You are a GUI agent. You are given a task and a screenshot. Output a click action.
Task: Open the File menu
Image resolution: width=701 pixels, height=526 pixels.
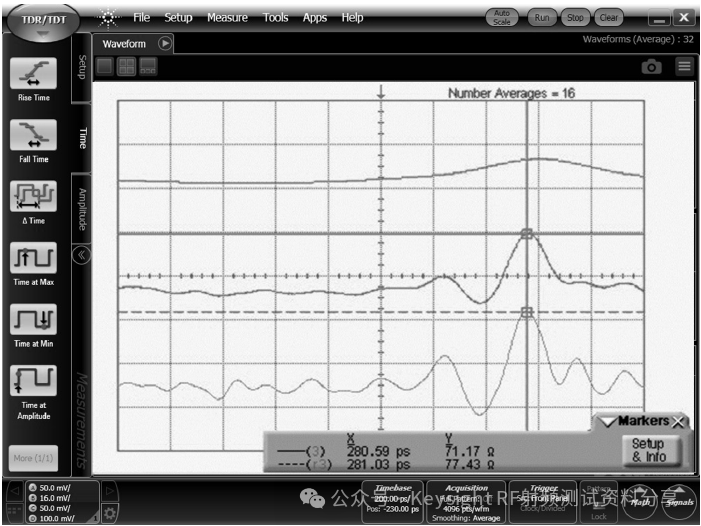pos(141,17)
